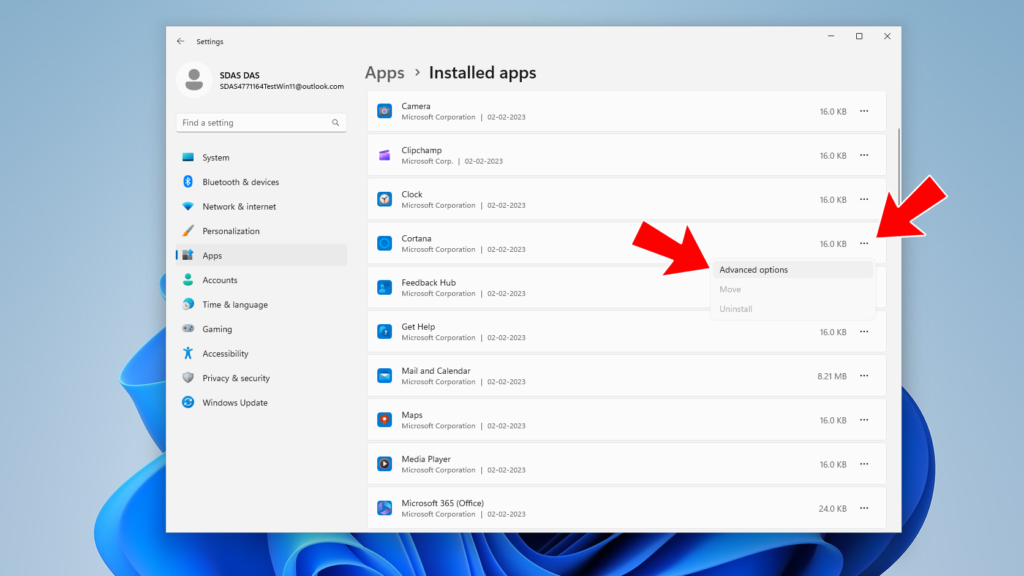This screenshot has width=1024, height=576.
Task: Click in the Find a setting field
Action: (261, 123)
